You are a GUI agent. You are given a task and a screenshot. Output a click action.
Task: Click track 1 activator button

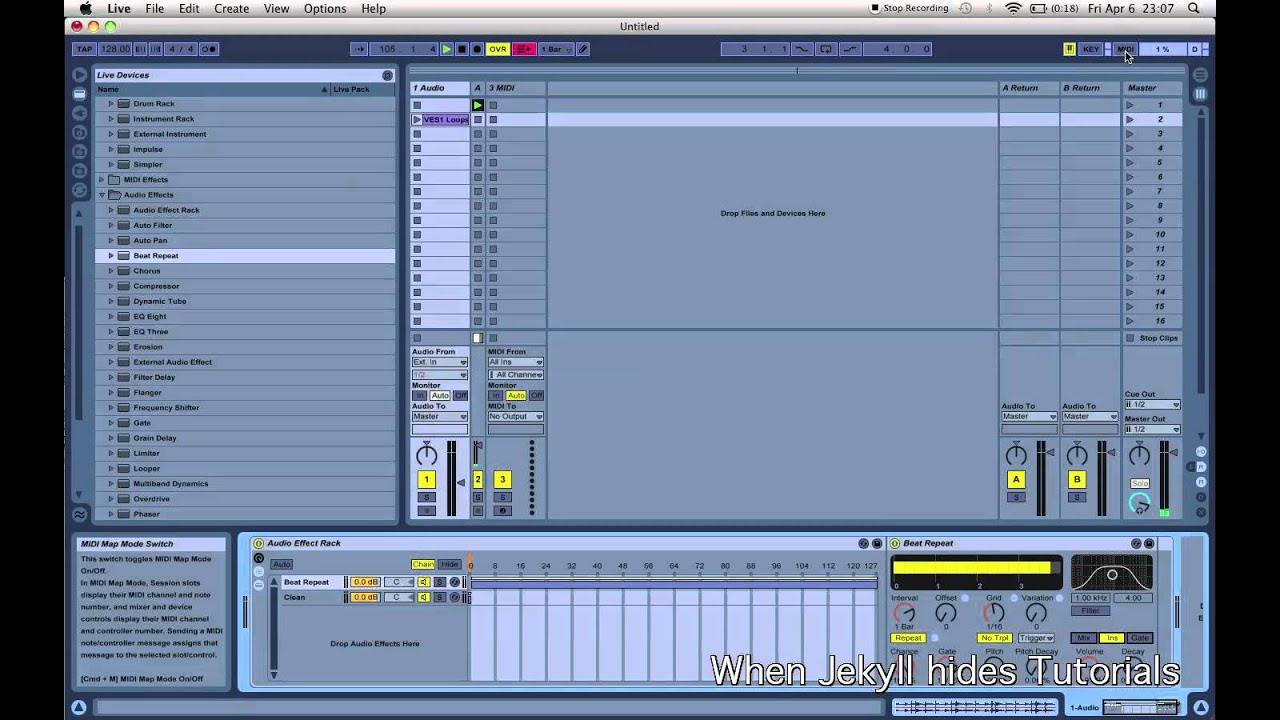(426, 480)
